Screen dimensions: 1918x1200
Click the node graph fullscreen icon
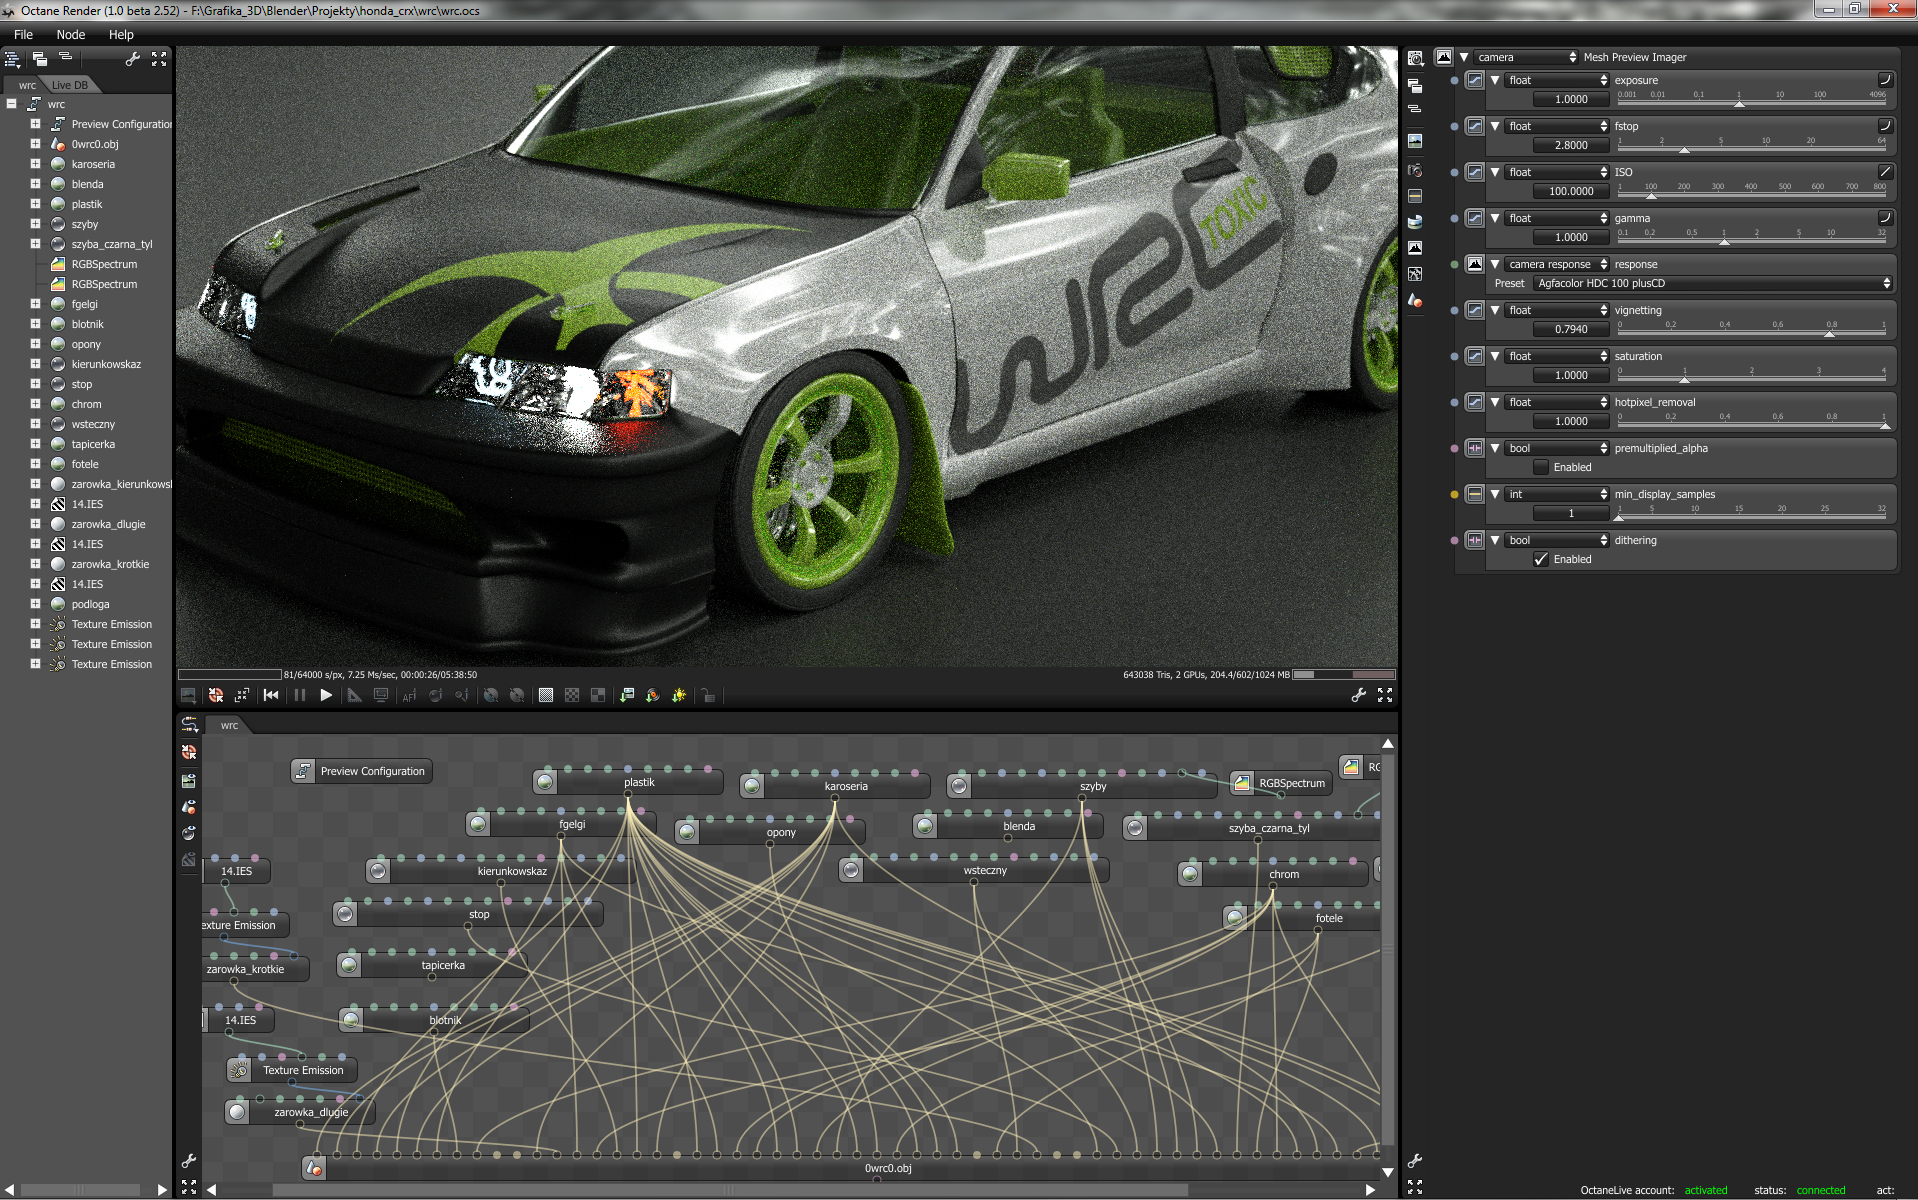click(188, 1186)
